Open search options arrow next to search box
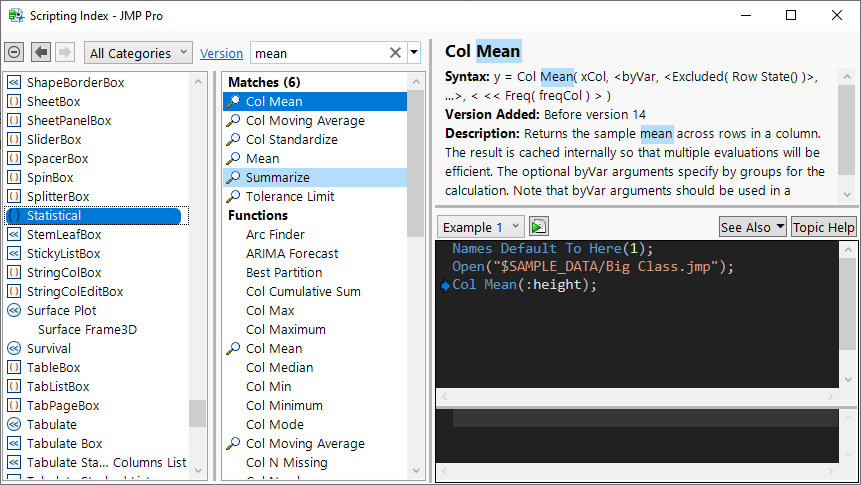This screenshot has width=861, height=485. pos(414,53)
